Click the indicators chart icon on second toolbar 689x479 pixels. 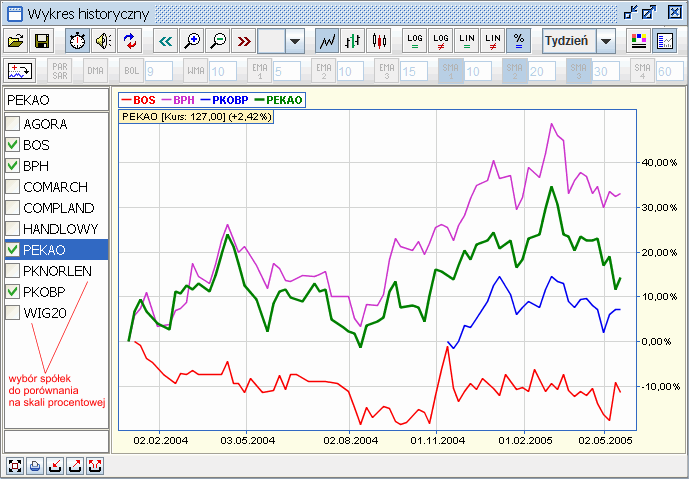pyautogui.click(x=20, y=71)
